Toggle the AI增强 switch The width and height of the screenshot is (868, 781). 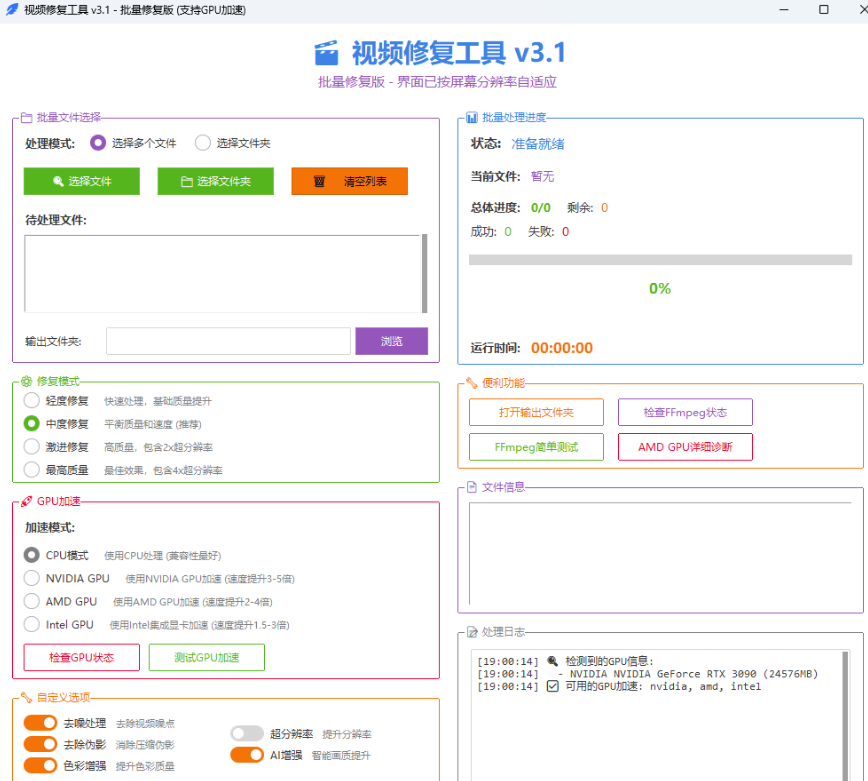247,755
